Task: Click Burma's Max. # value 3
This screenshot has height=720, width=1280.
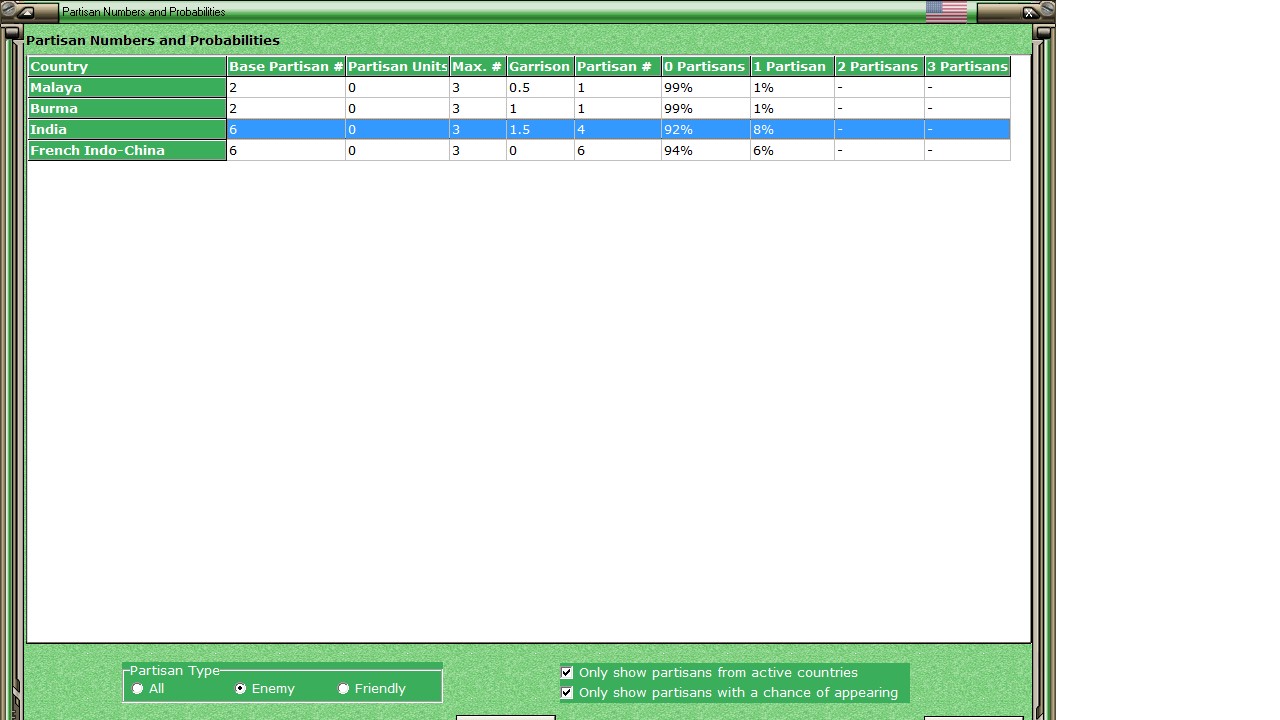Action: 477,108
